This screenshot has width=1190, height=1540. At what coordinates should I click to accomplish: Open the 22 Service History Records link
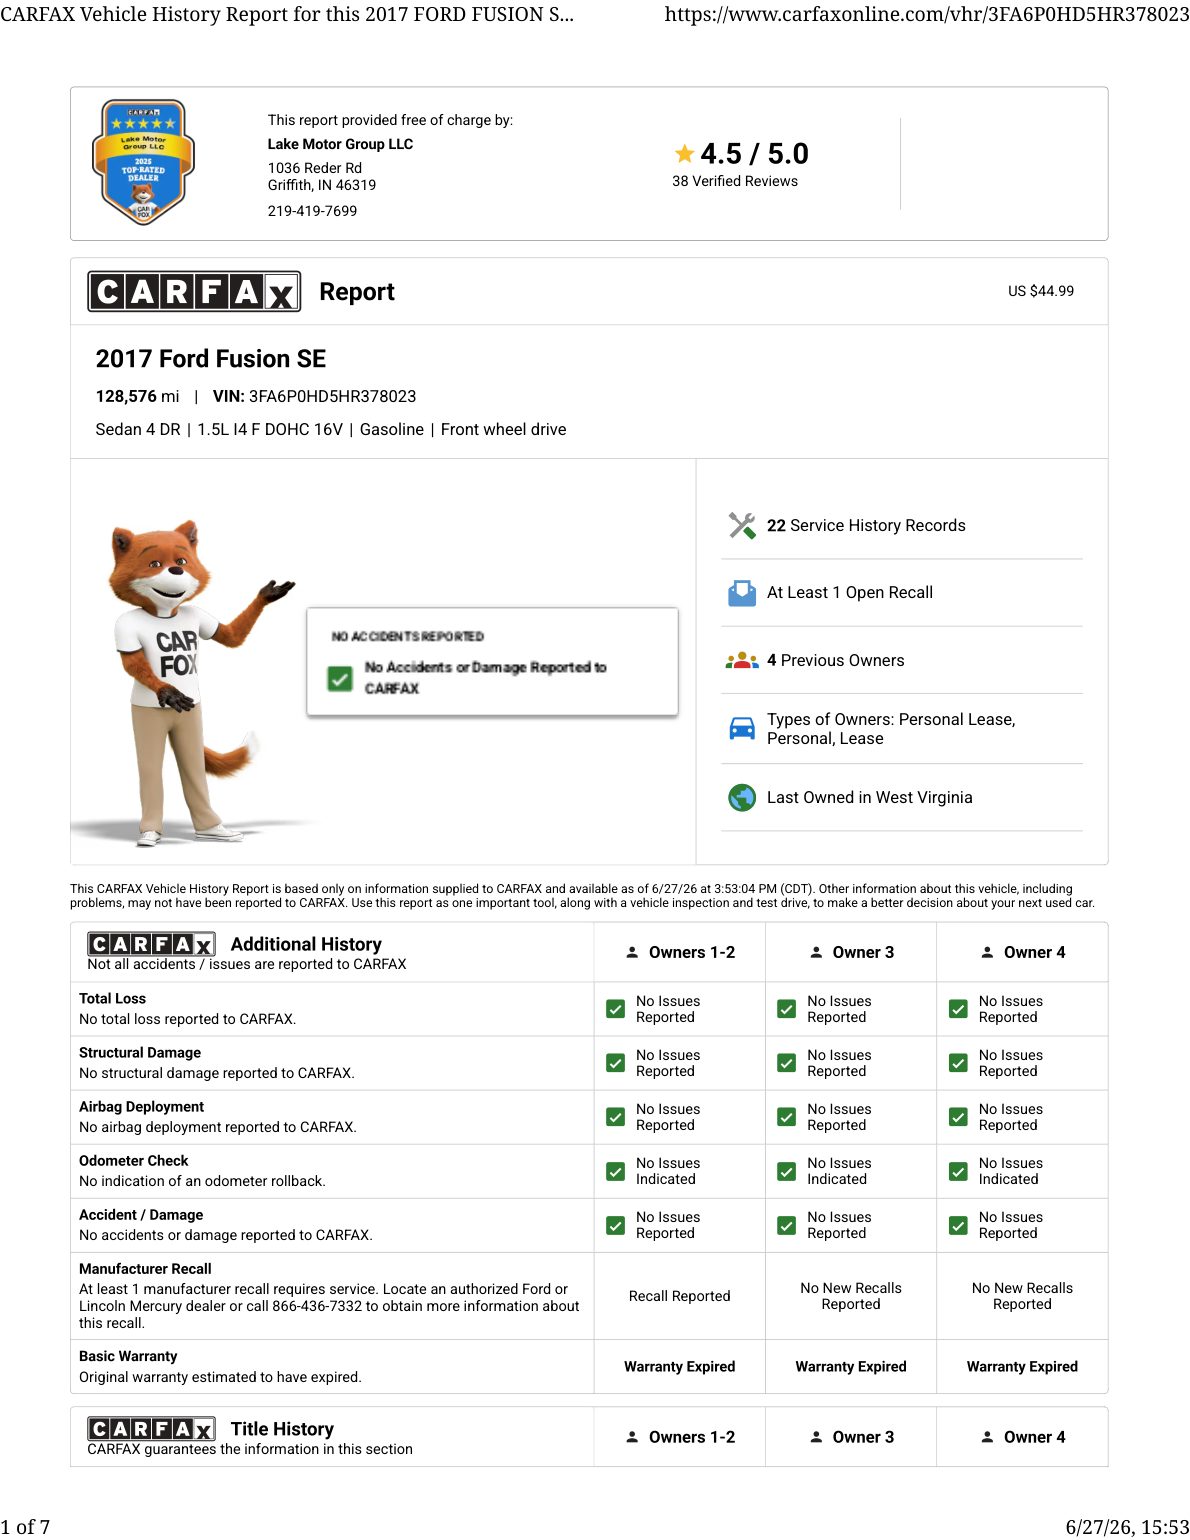(866, 525)
